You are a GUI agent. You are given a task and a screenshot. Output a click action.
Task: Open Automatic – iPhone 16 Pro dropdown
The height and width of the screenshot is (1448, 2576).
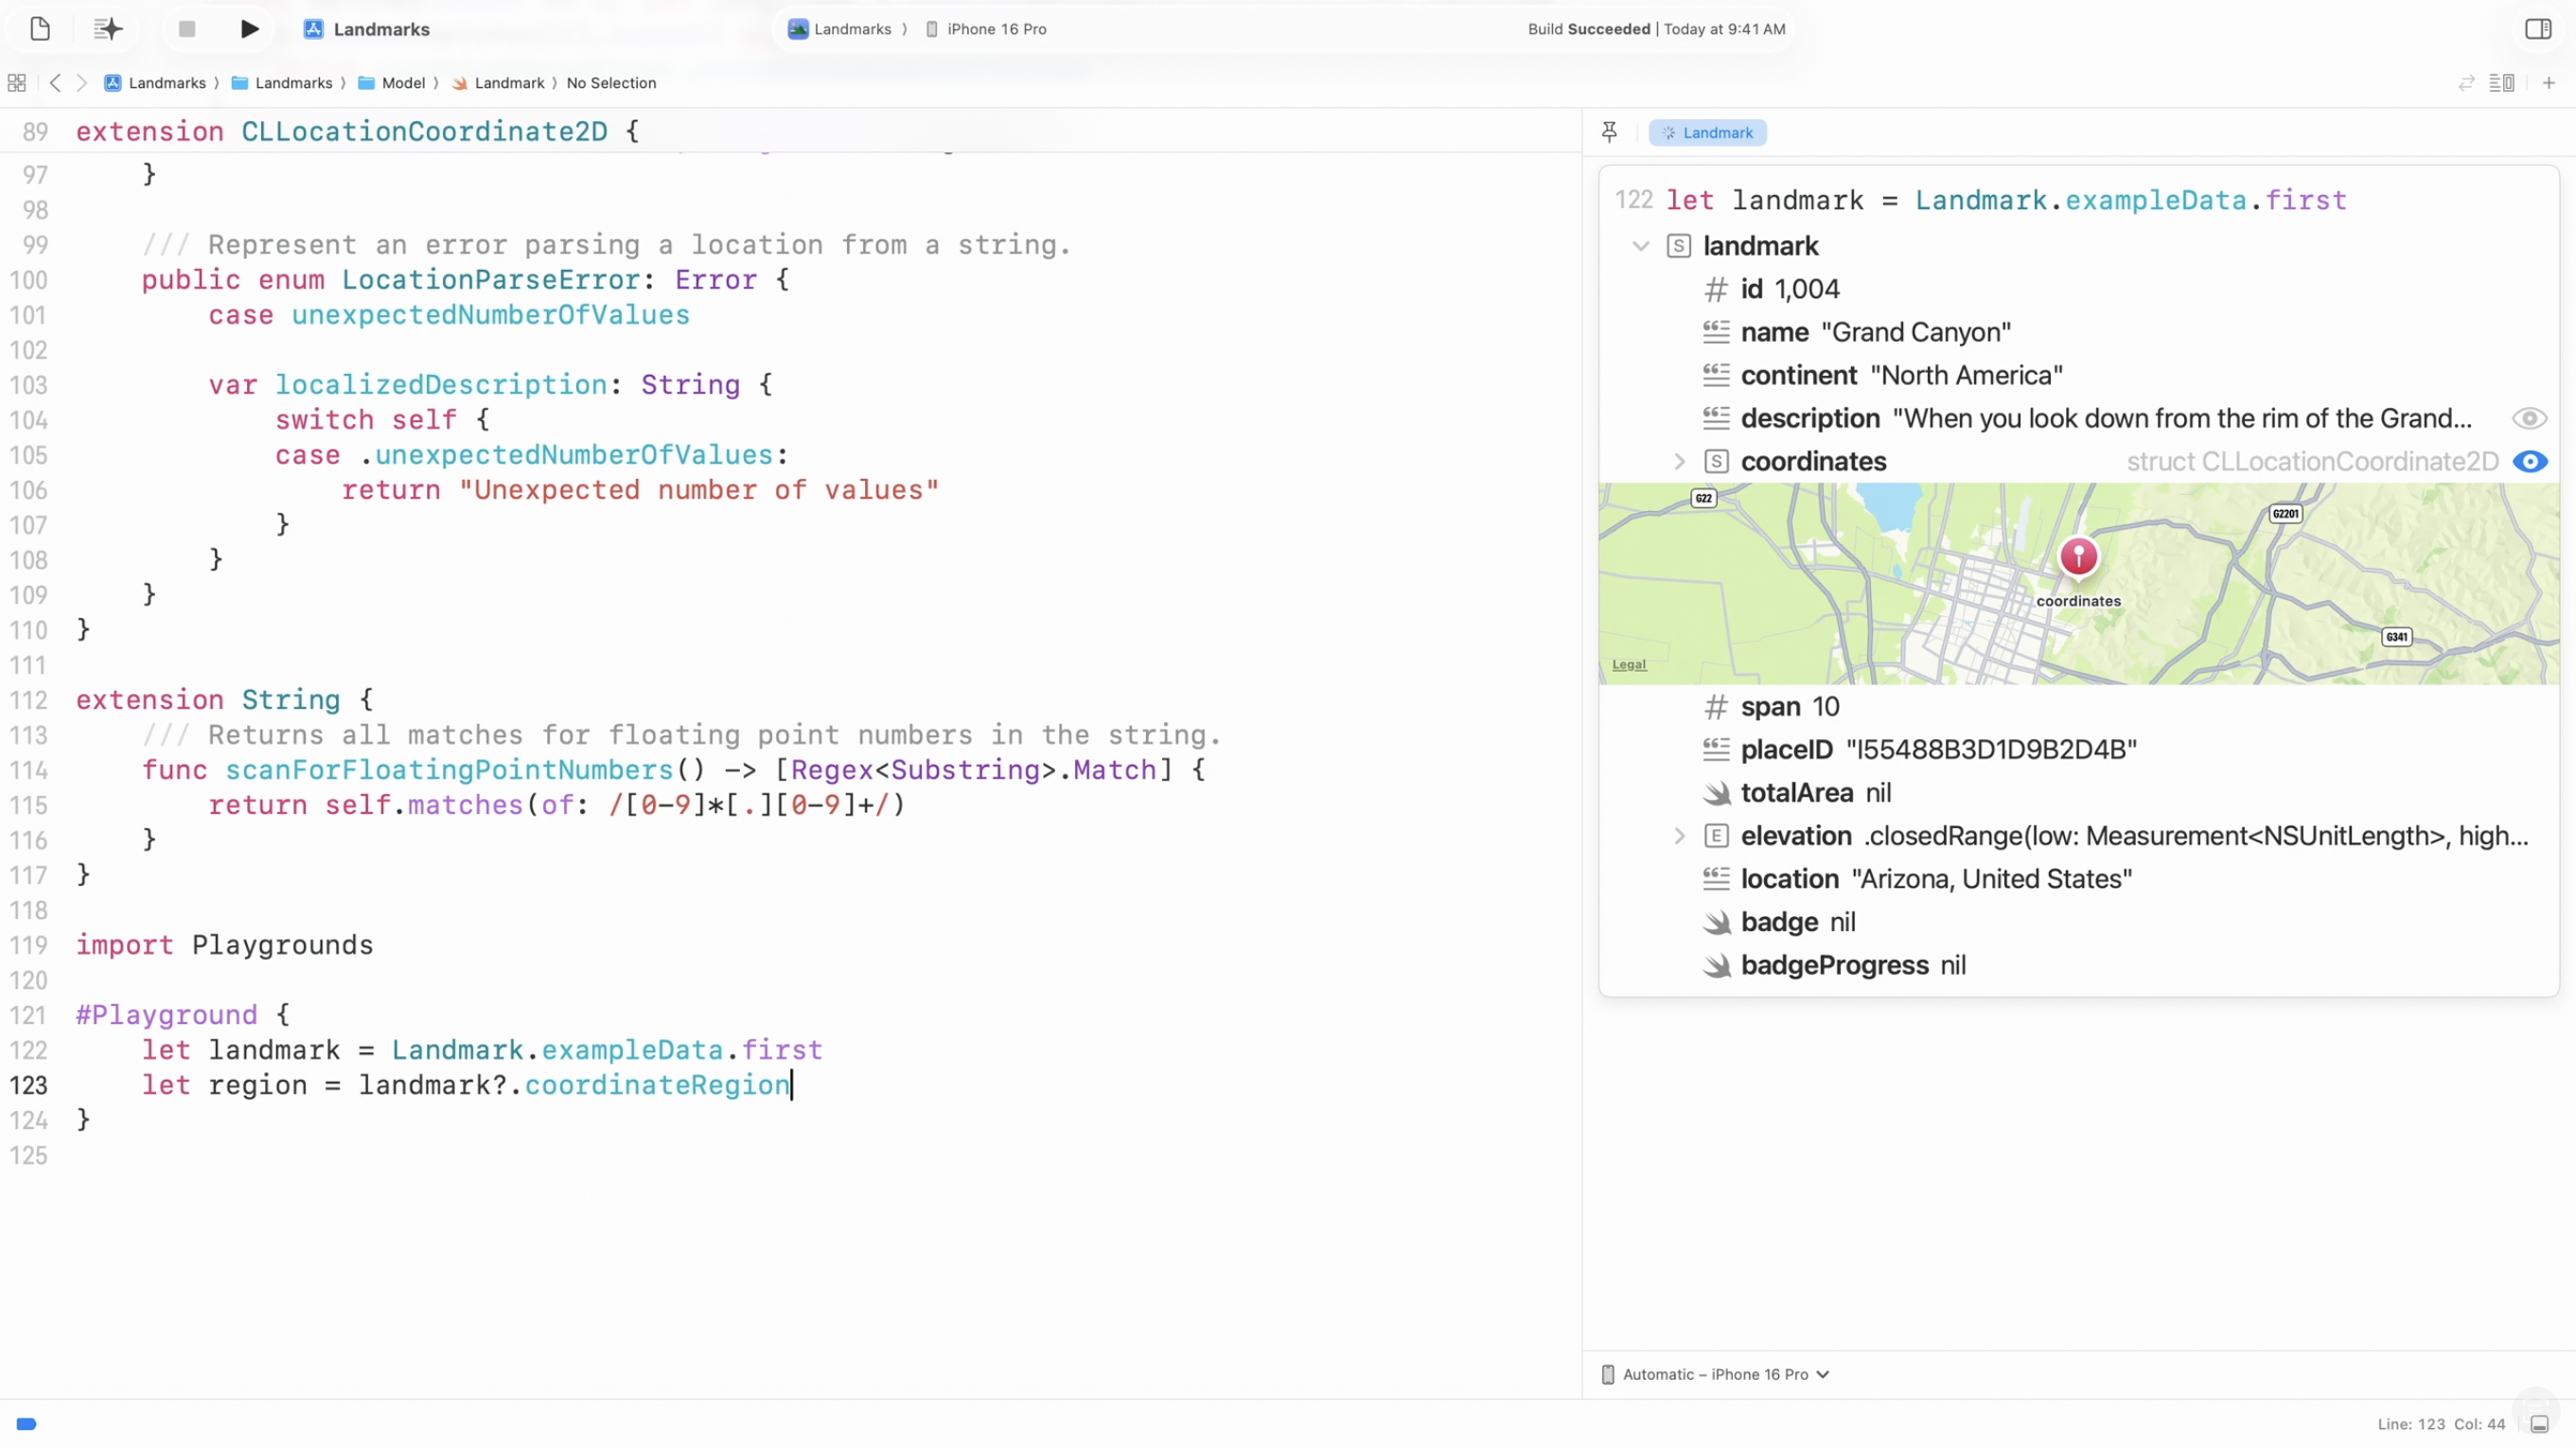pyautogui.click(x=1716, y=1374)
